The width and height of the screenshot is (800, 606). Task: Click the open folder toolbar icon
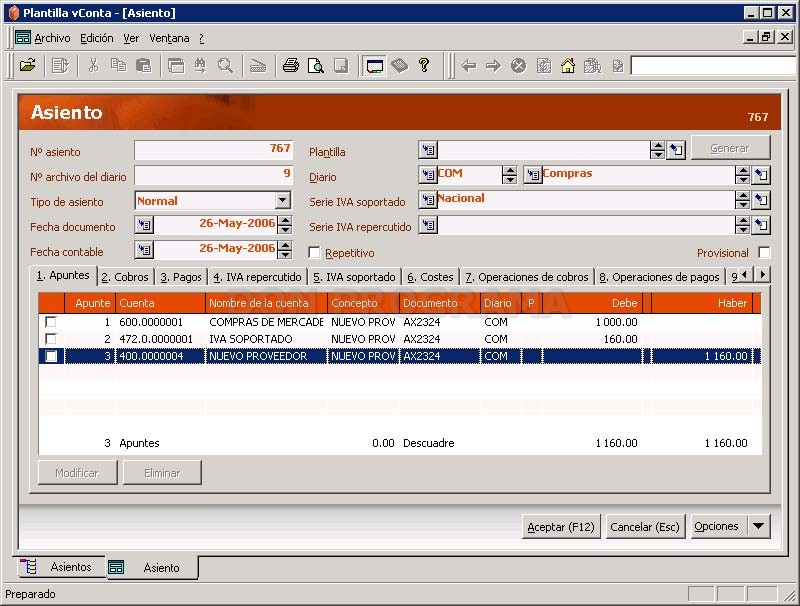pos(28,65)
